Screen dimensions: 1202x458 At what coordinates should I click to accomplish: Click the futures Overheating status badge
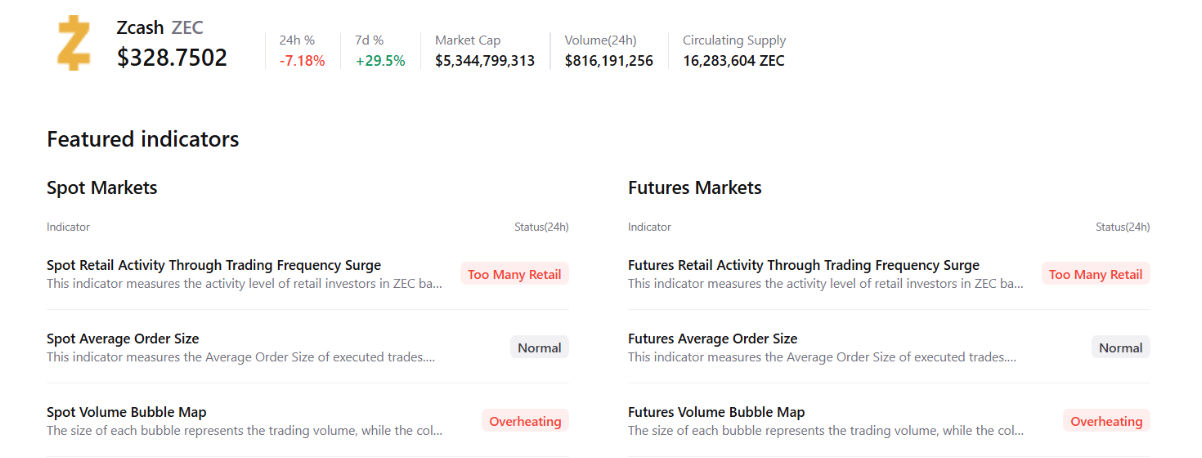click(1106, 421)
